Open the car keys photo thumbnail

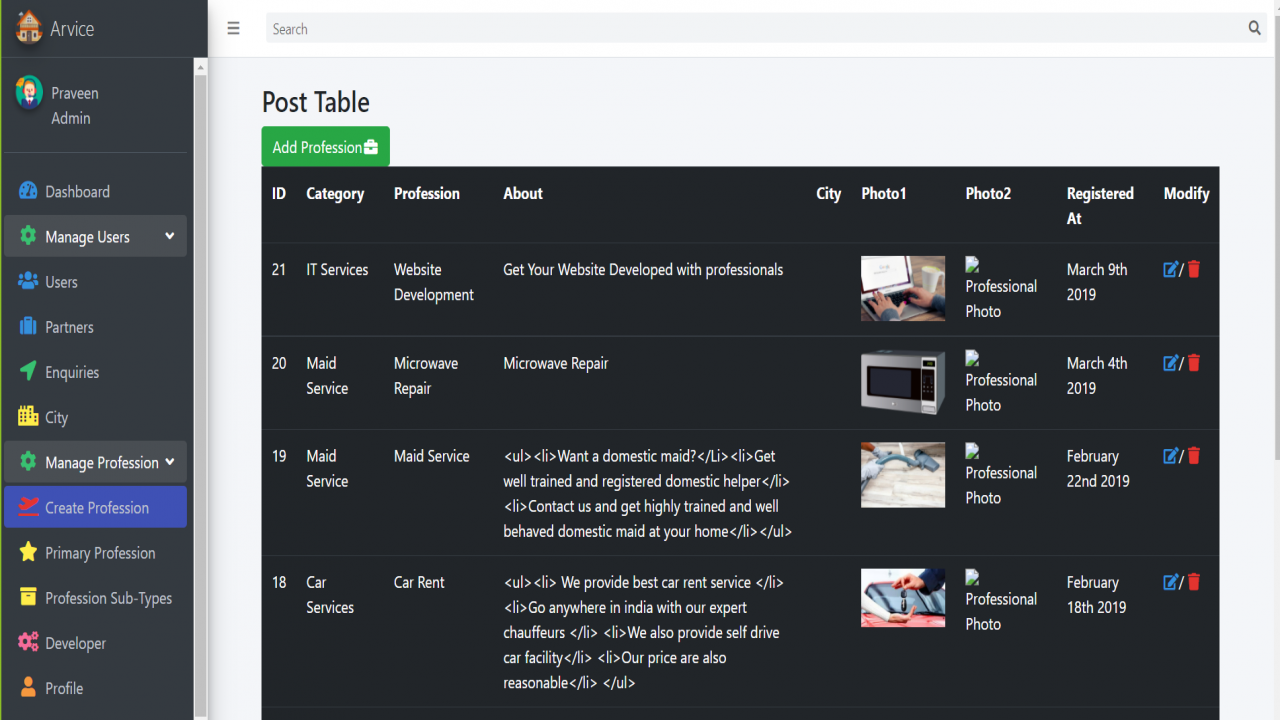(903, 598)
